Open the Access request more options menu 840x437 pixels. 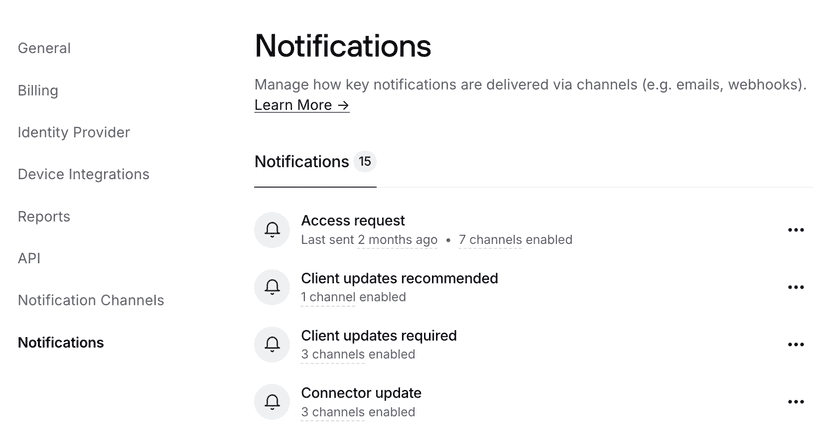tap(796, 230)
